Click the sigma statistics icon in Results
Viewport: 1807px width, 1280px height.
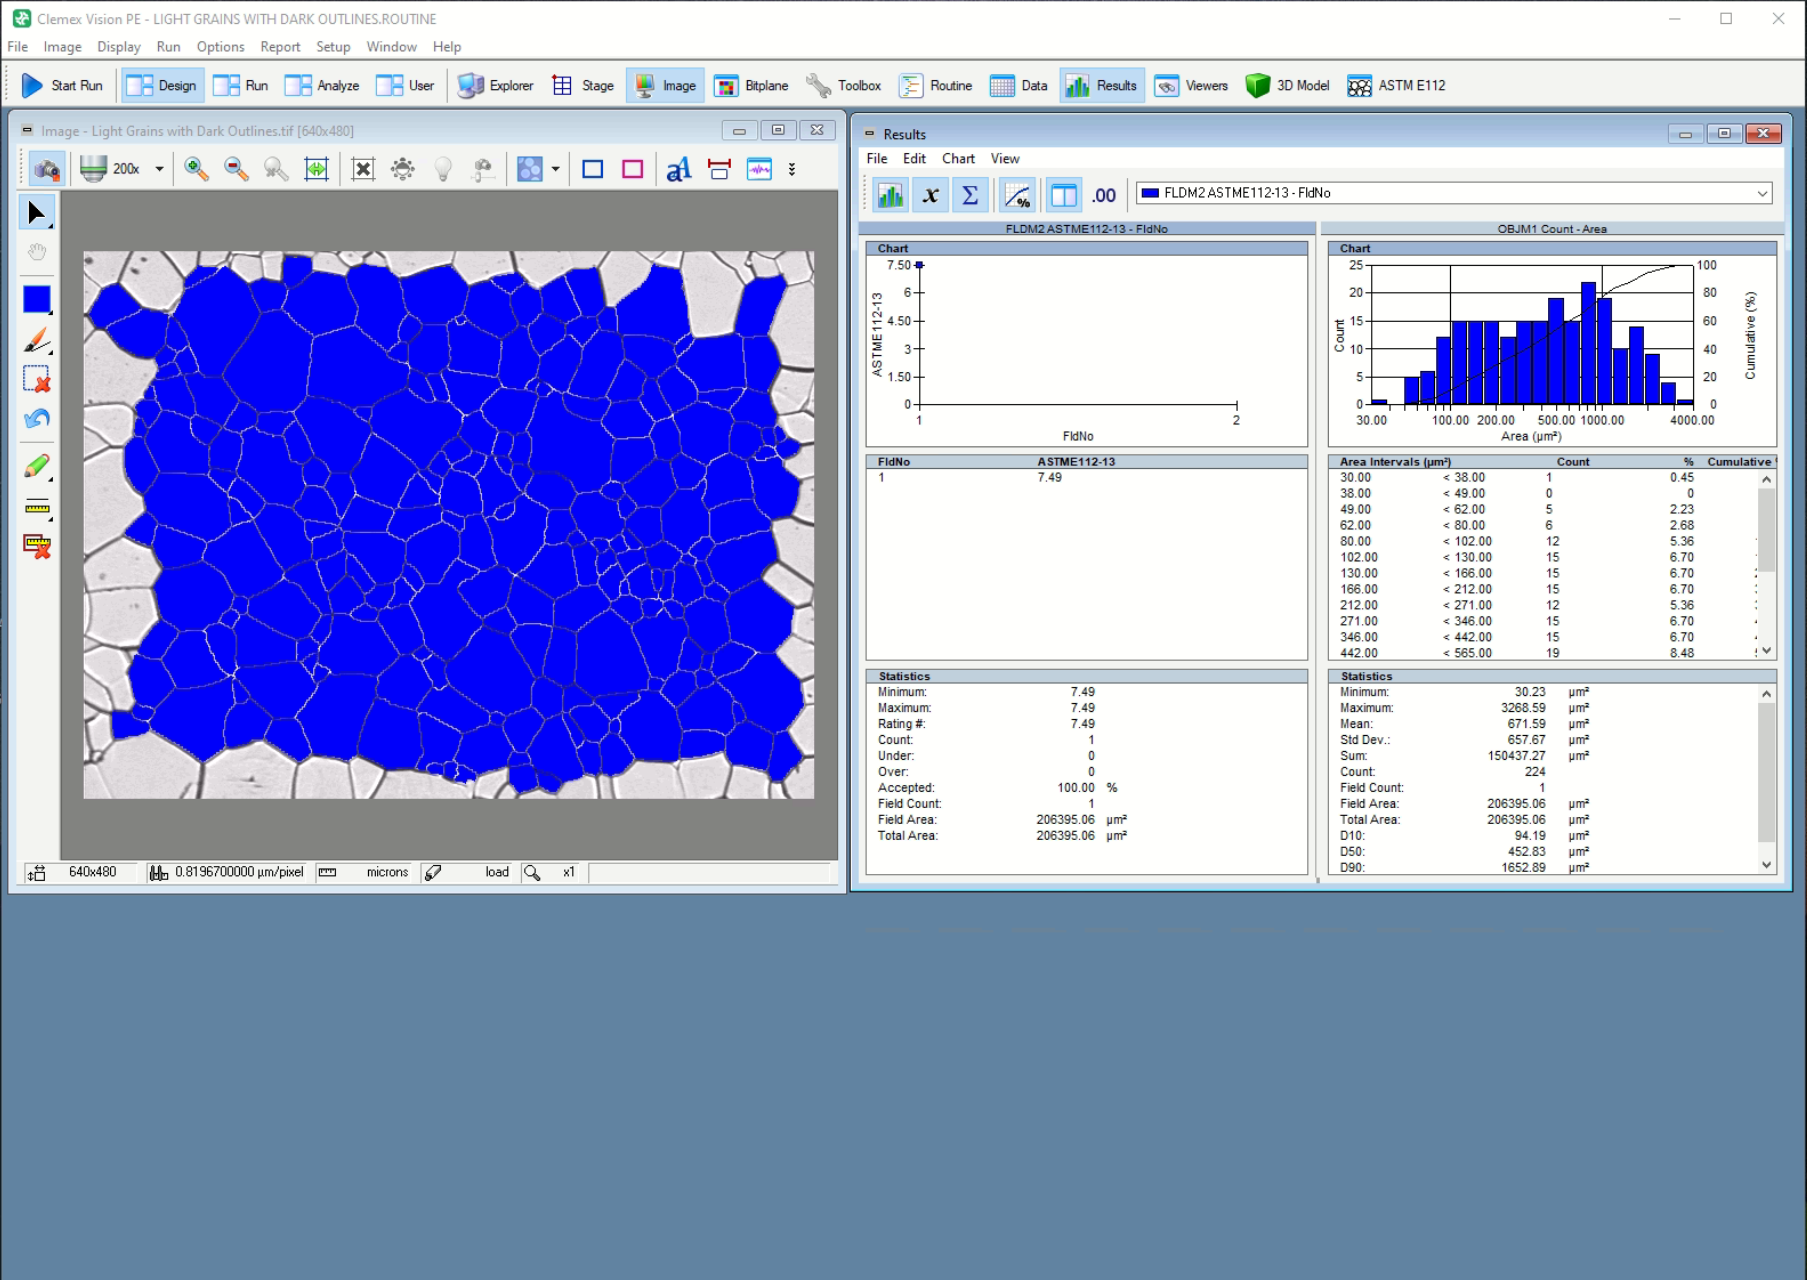pyautogui.click(x=969, y=195)
